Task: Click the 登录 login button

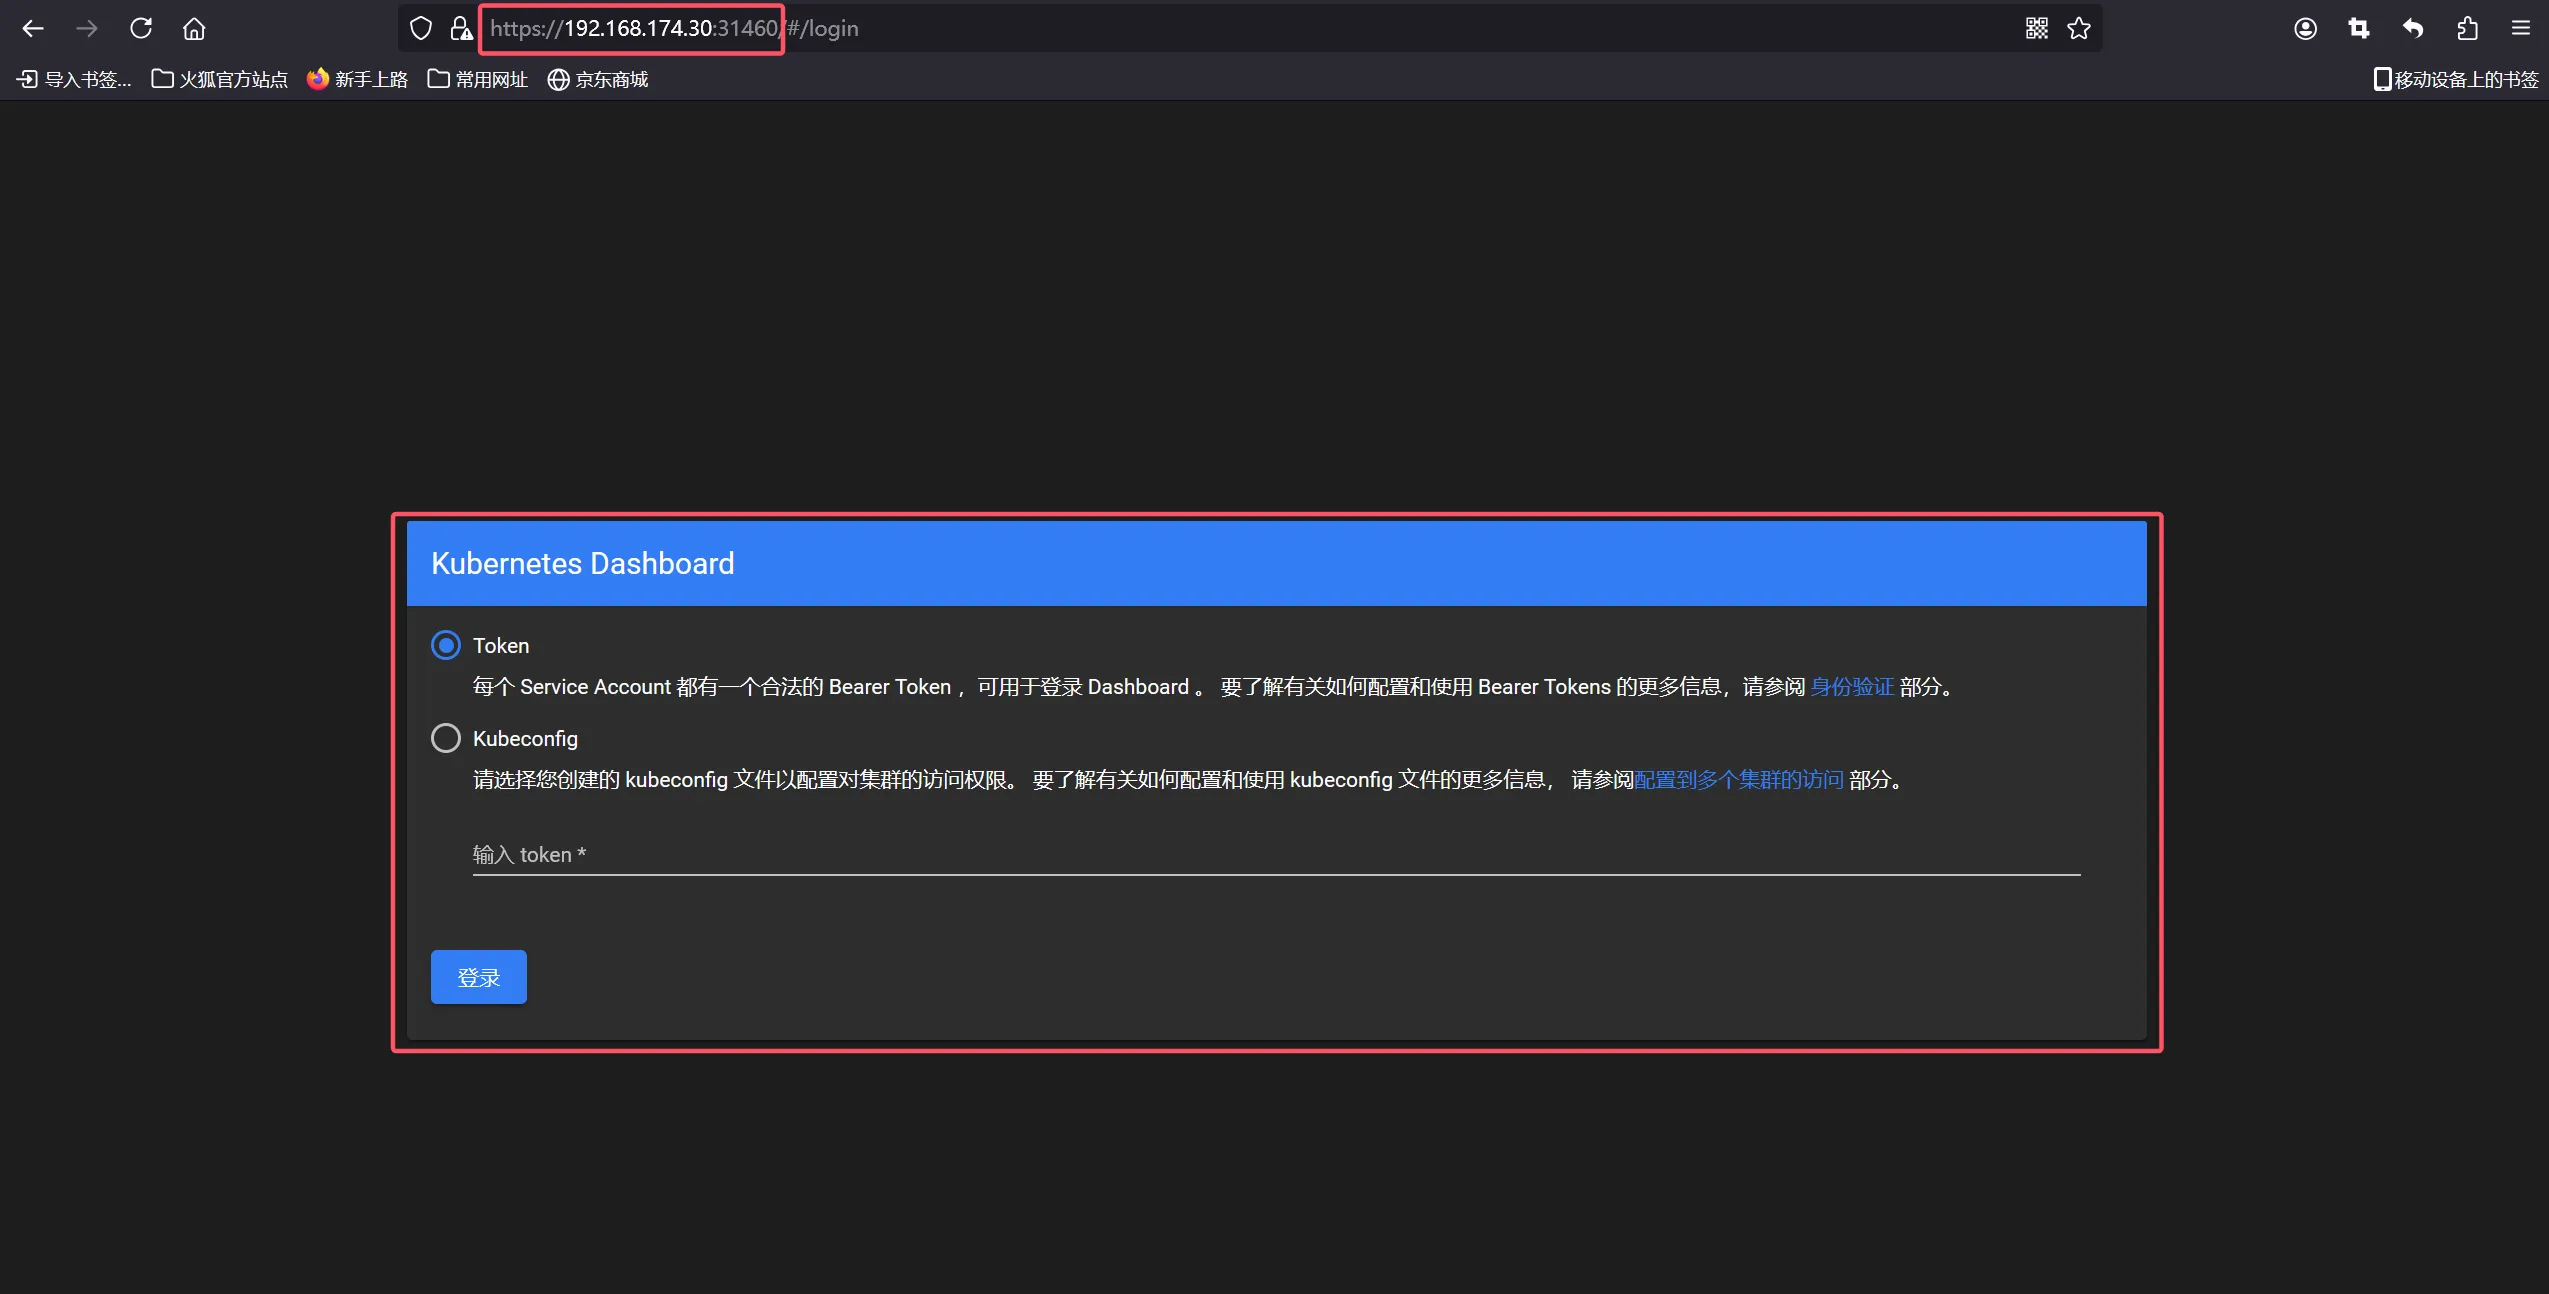Action: click(479, 977)
